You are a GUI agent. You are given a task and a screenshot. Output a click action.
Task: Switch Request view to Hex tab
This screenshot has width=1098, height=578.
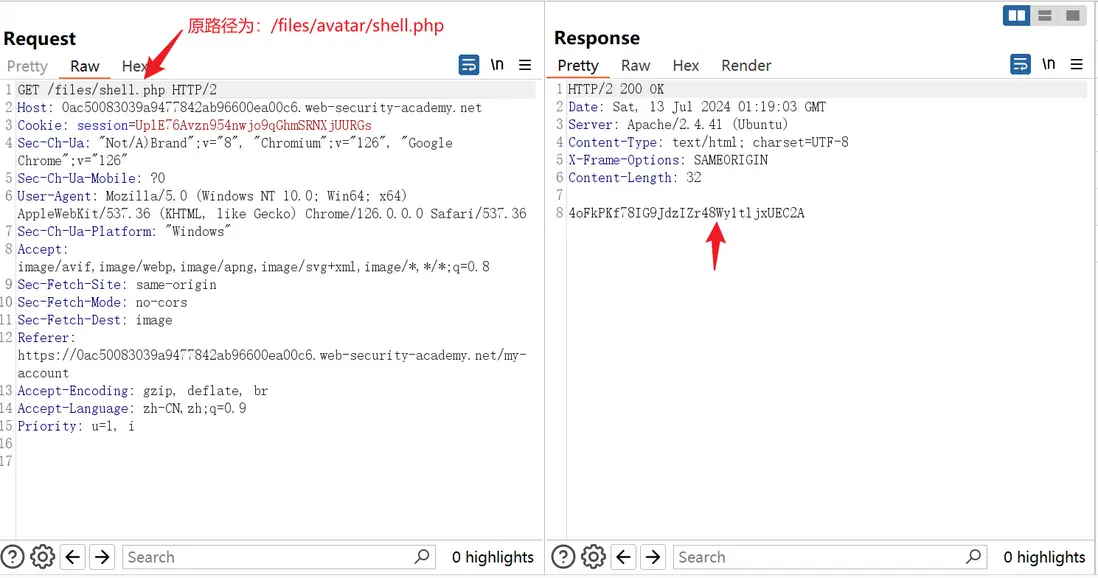click(134, 67)
